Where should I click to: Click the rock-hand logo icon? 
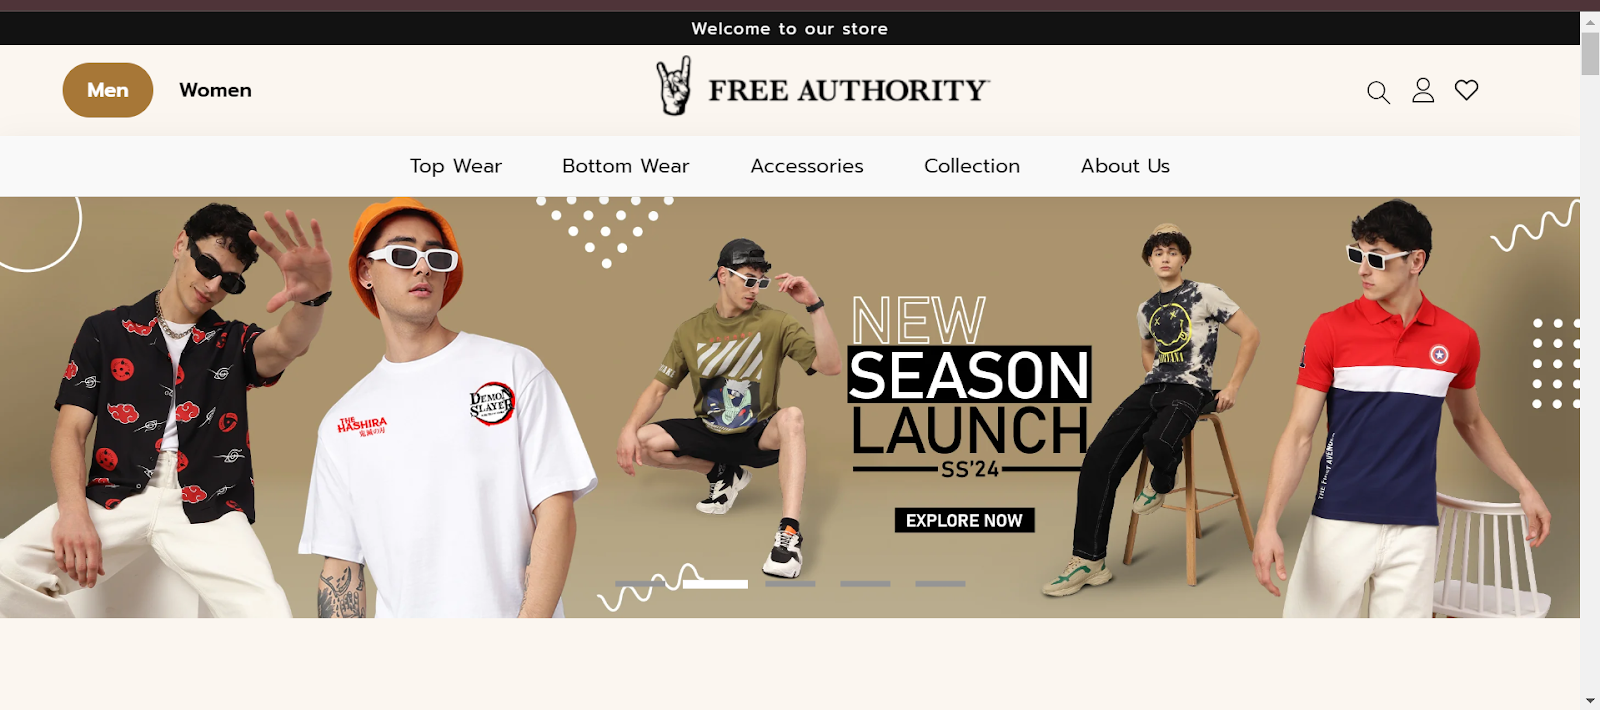(674, 86)
